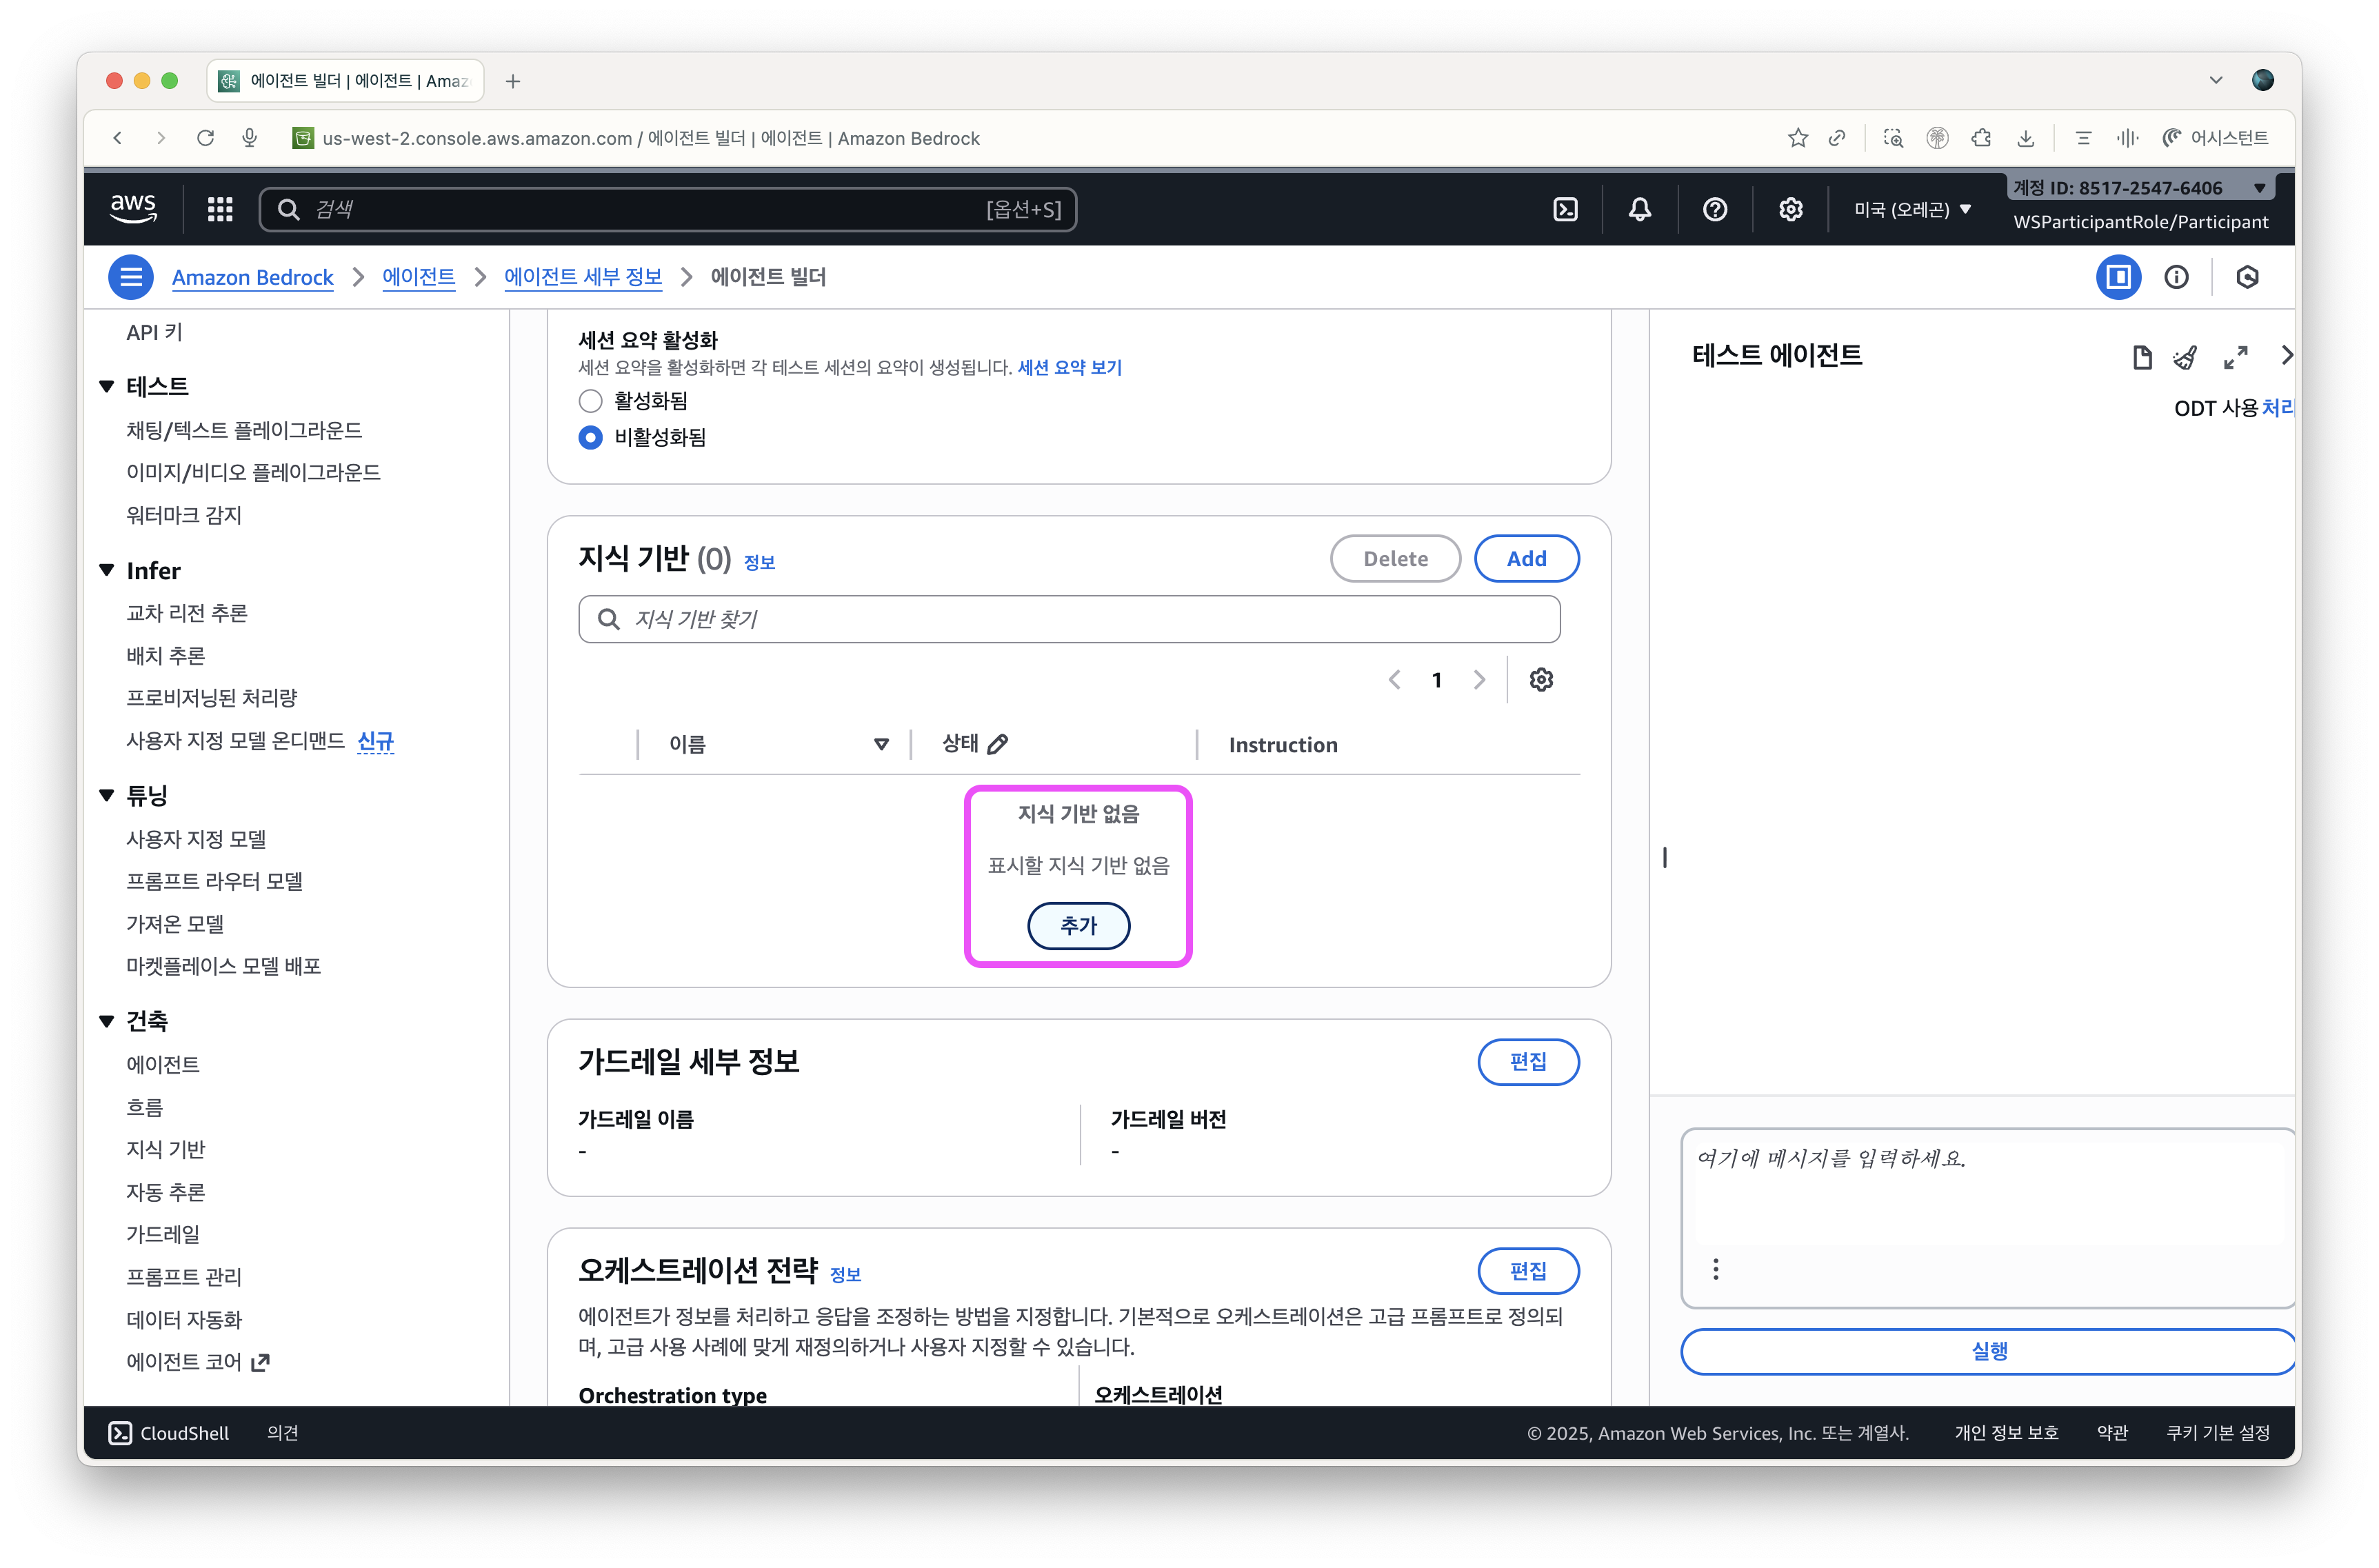This screenshot has width=2379, height=1568.
Task: Expand the test agent panel to fullscreen
Action: (x=2236, y=357)
